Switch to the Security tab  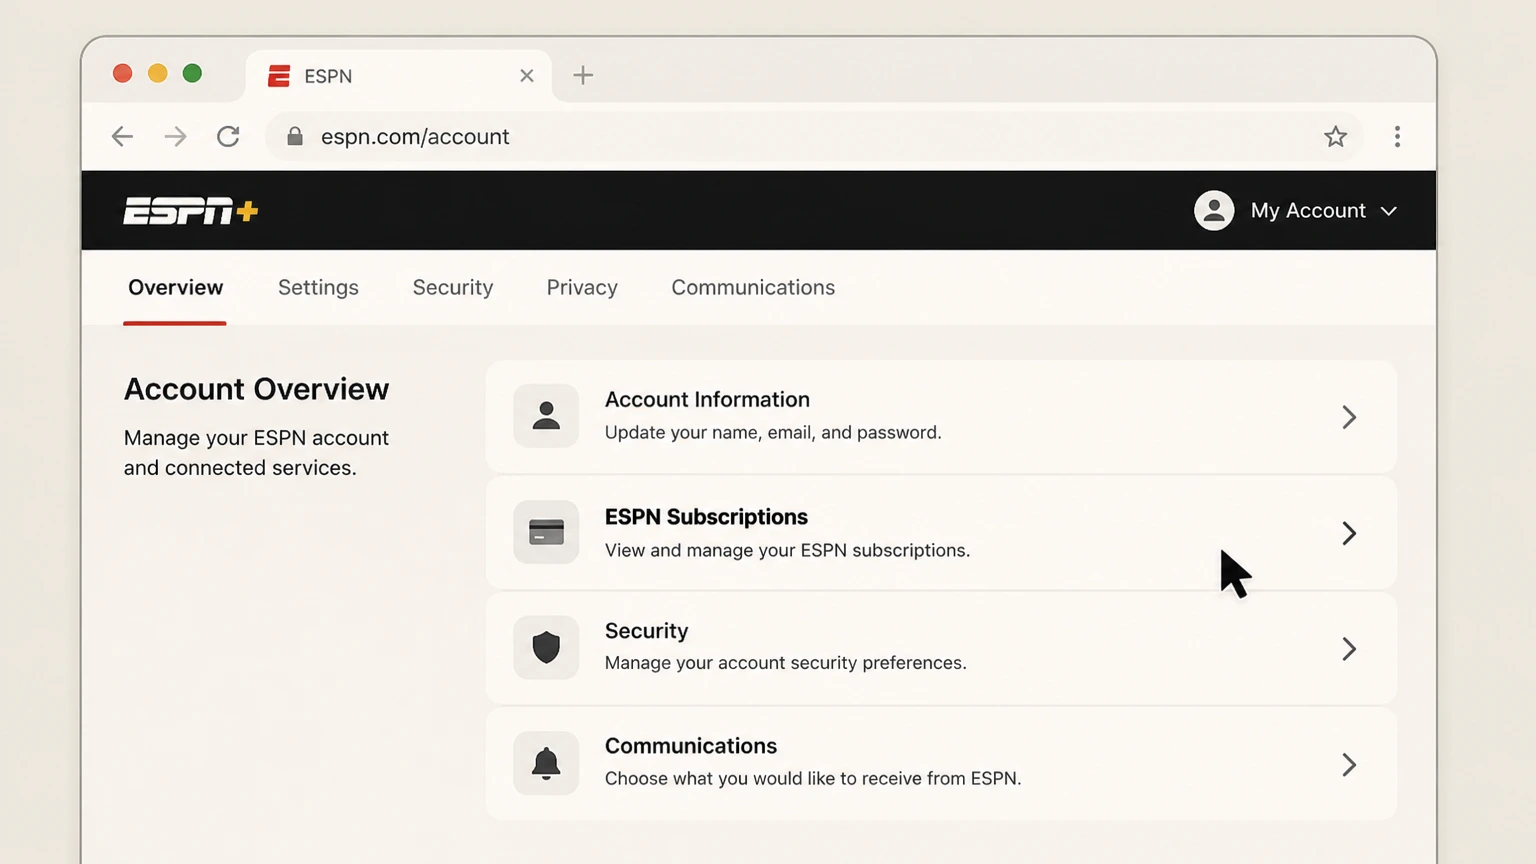(453, 288)
